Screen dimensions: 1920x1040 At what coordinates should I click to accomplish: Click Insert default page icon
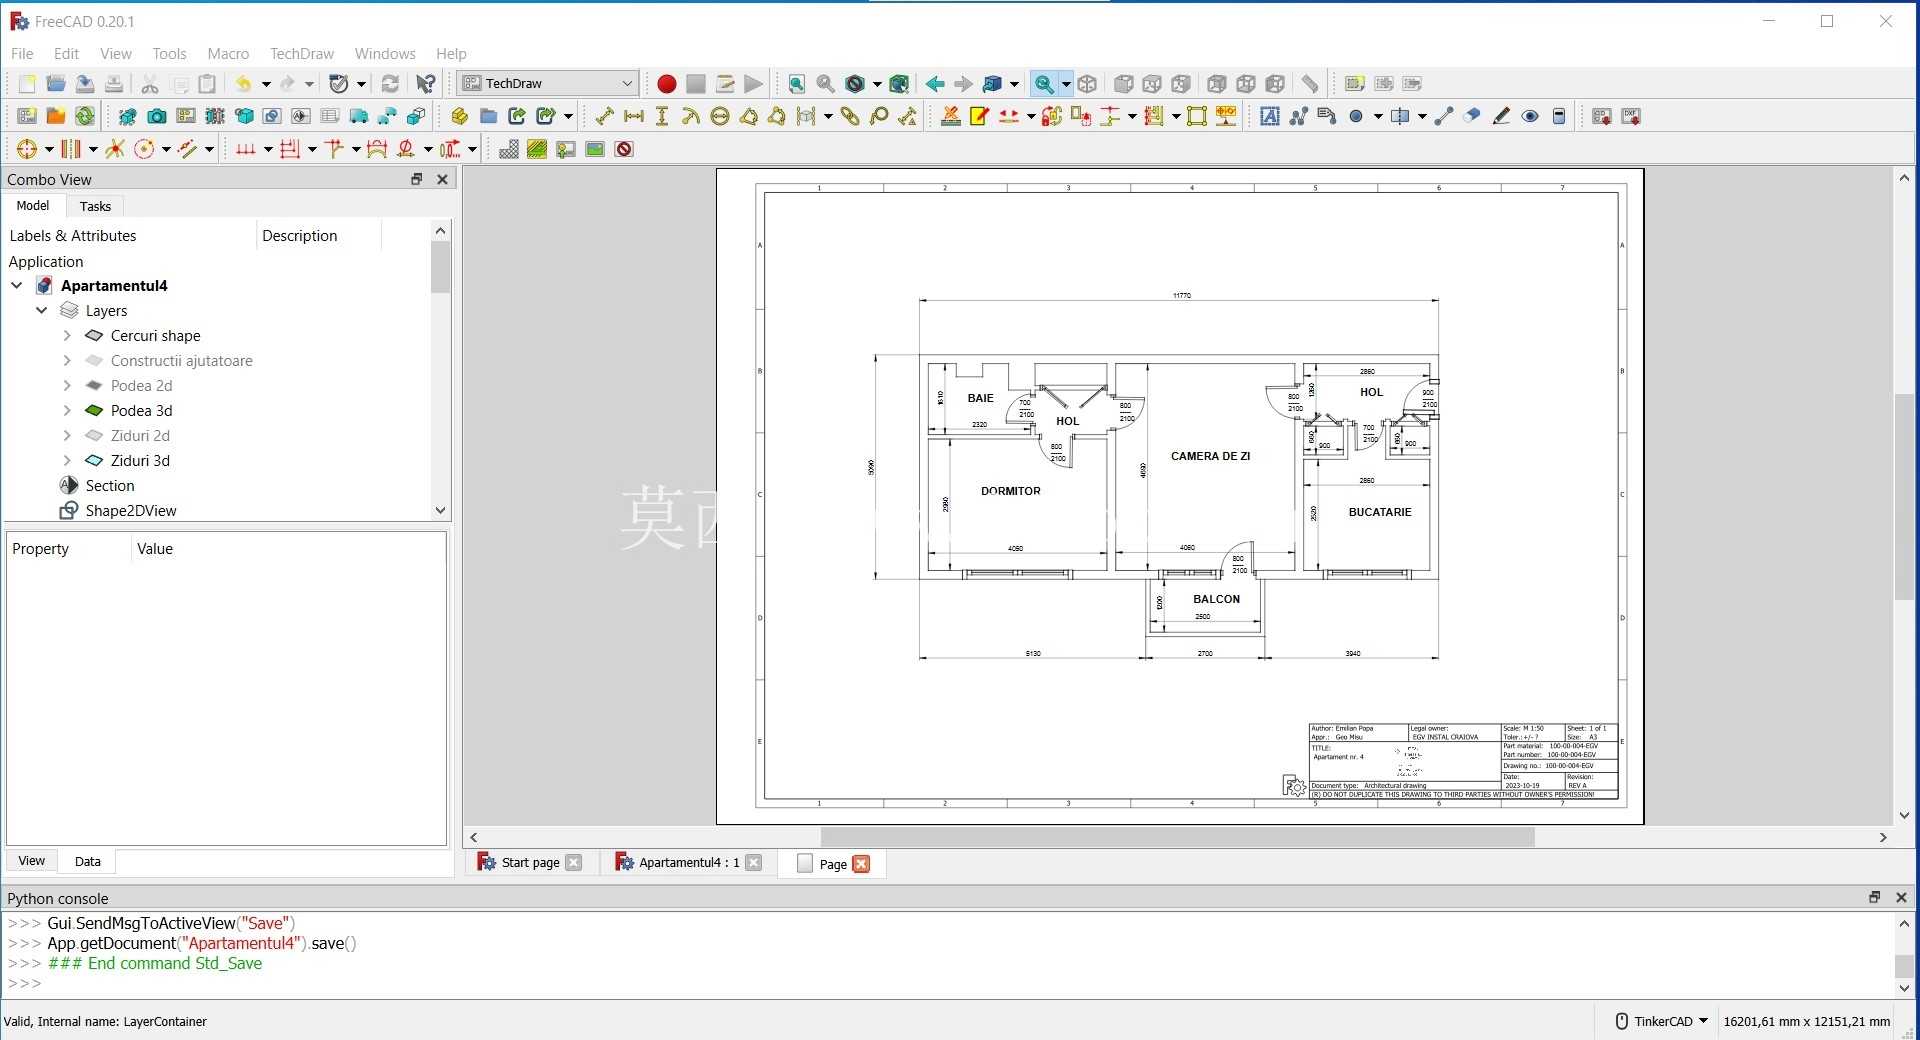click(27, 116)
